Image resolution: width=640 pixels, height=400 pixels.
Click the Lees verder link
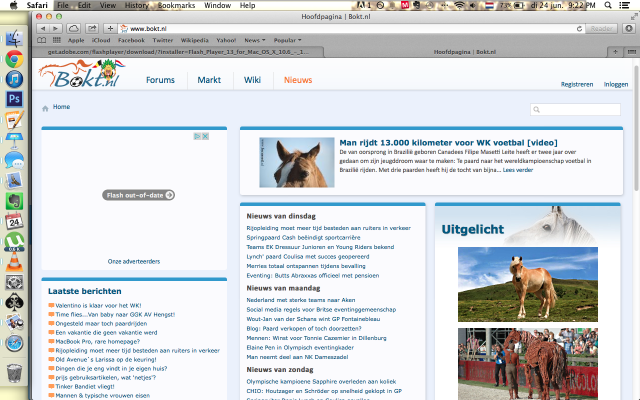tap(518, 170)
